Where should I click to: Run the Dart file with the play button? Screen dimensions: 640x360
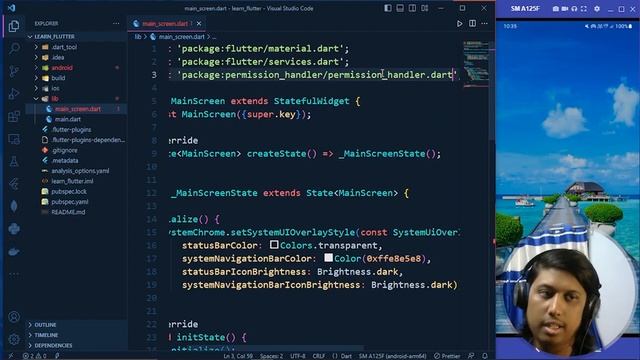tap(460, 24)
